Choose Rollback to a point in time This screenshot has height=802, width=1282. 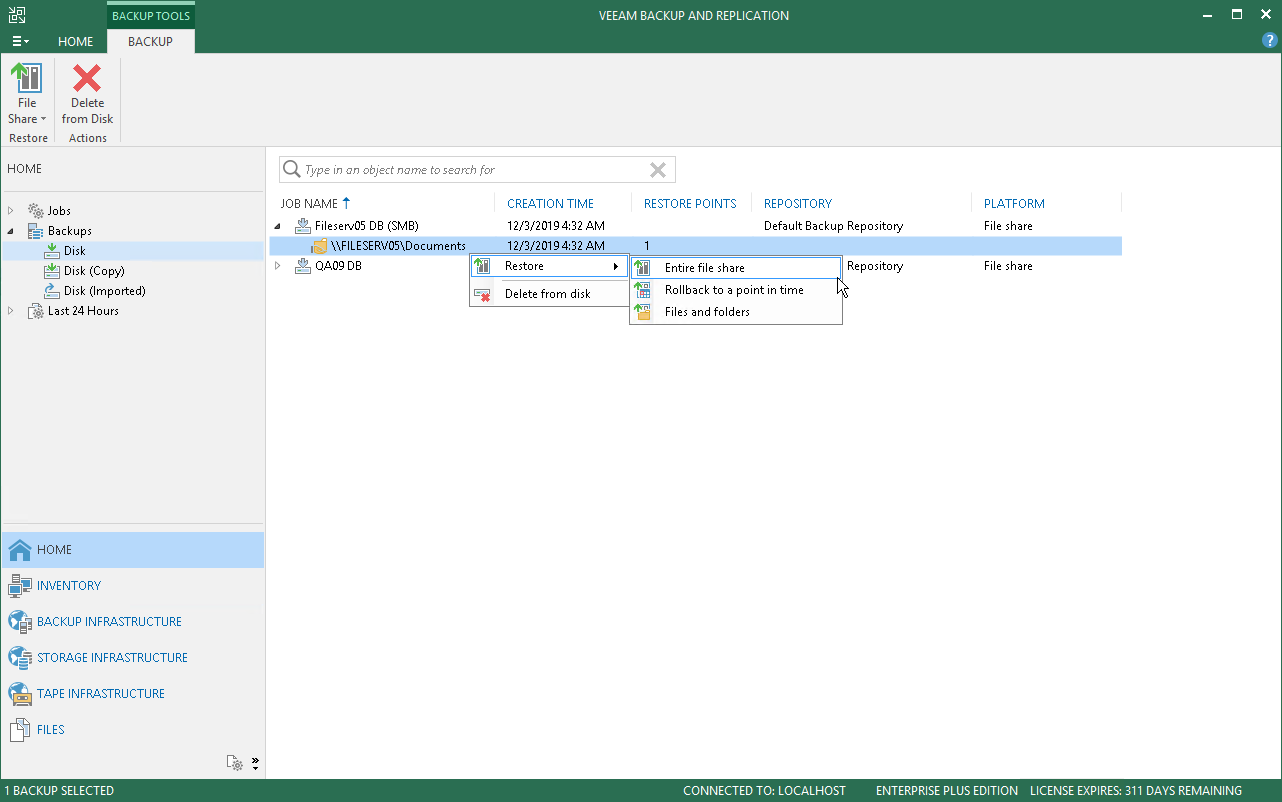pos(736,290)
